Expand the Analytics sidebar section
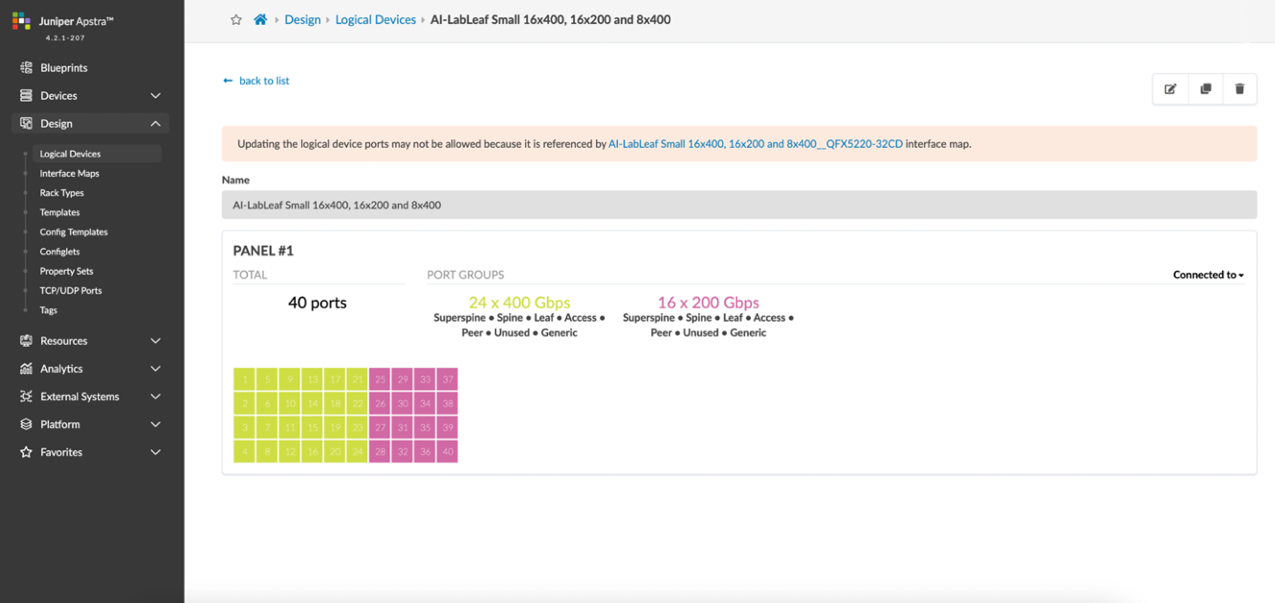Image resolution: width=1275 pixels, height=603 pixels. [x=155, y=369]
